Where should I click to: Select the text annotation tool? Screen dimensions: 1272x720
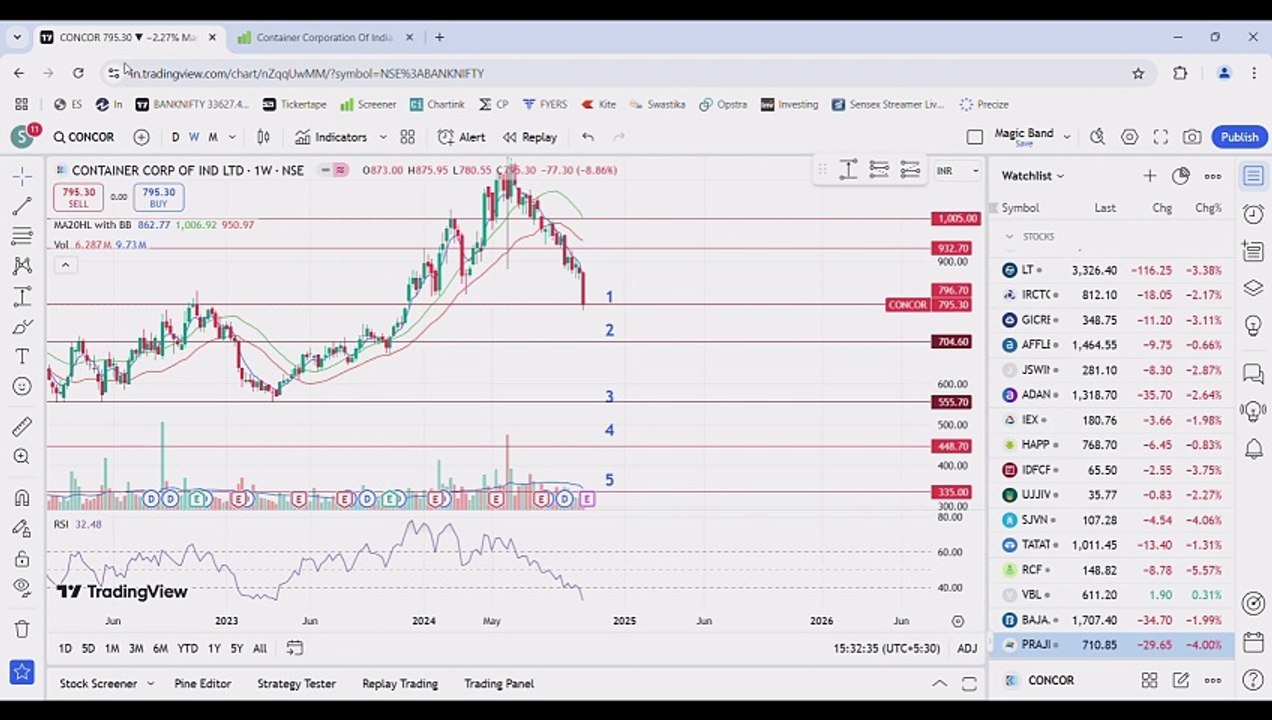click(x=22, y=356)
